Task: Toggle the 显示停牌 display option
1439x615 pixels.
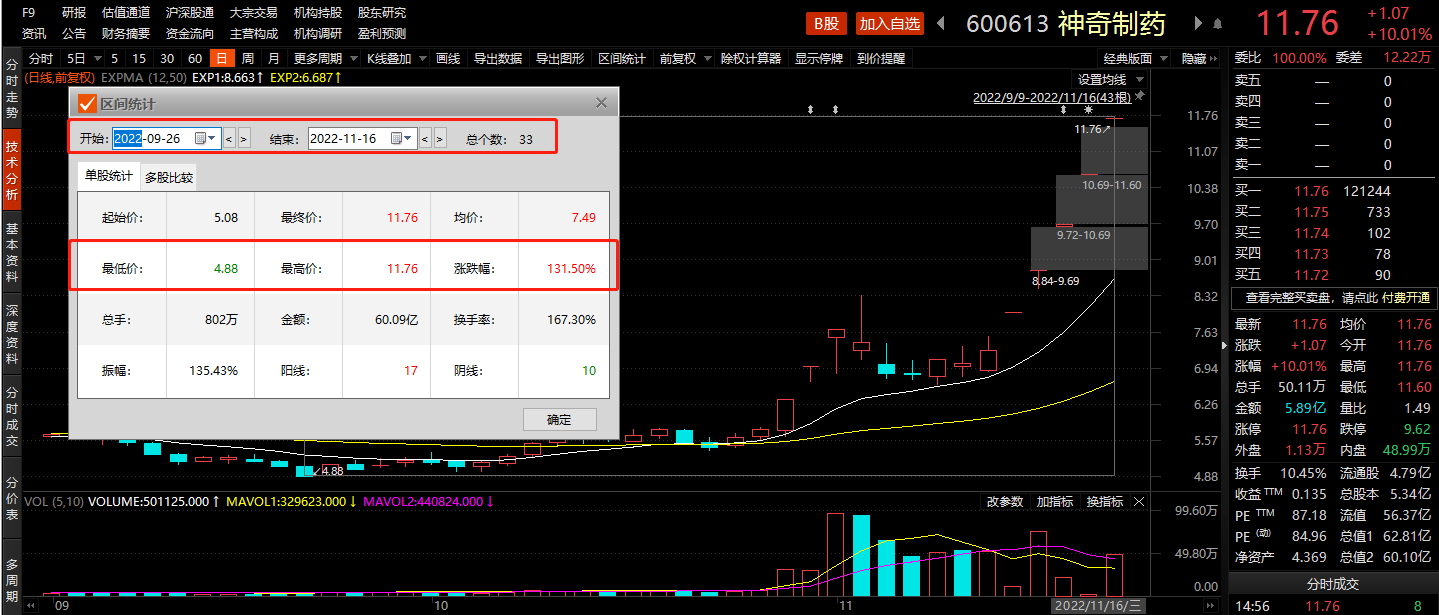Action: click(x=819, y=59)
